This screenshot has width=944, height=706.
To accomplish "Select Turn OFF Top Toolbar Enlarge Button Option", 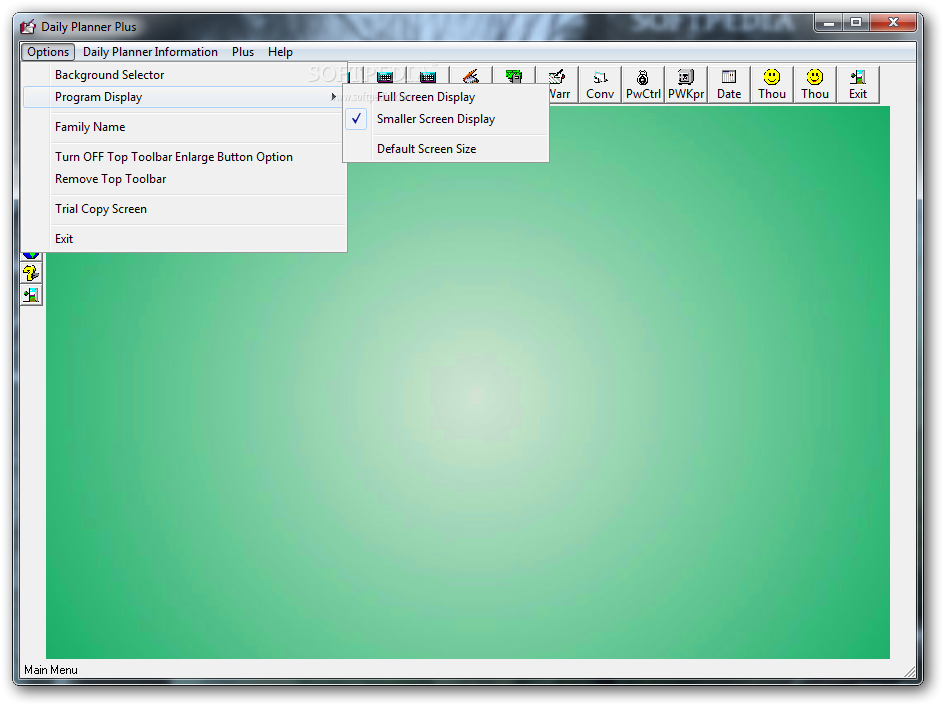I will (184, 157).
